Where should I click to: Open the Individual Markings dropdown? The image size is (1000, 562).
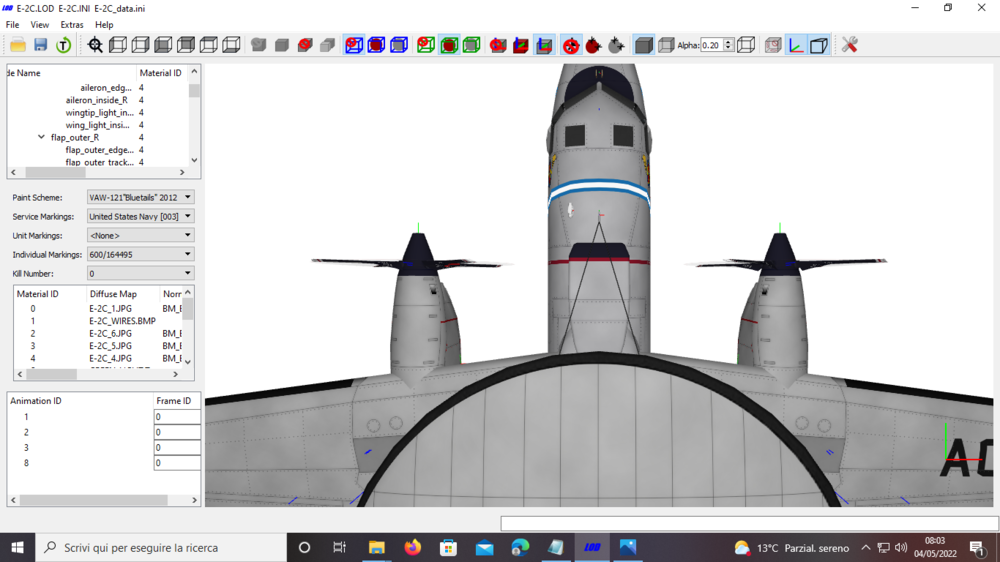[x=140, y=255]
